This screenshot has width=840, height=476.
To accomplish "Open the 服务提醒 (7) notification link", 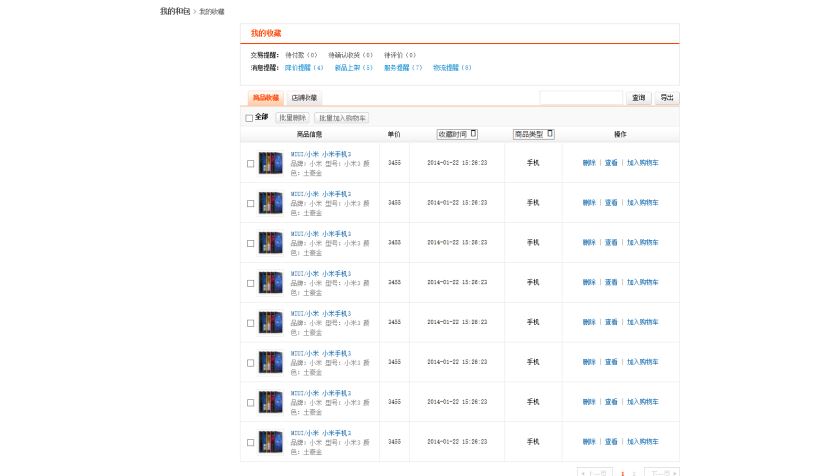I will (x=403, y=68).
